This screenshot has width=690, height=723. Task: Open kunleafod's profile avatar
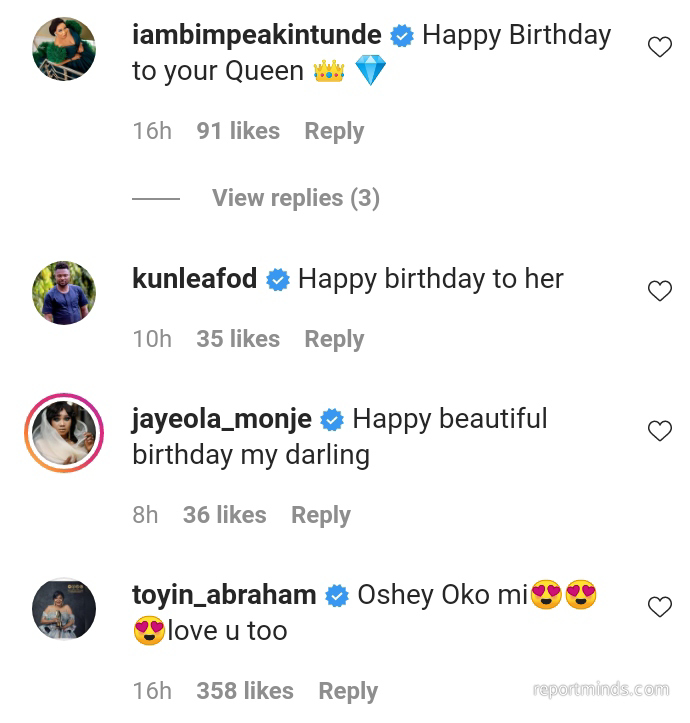coord(64,293)
